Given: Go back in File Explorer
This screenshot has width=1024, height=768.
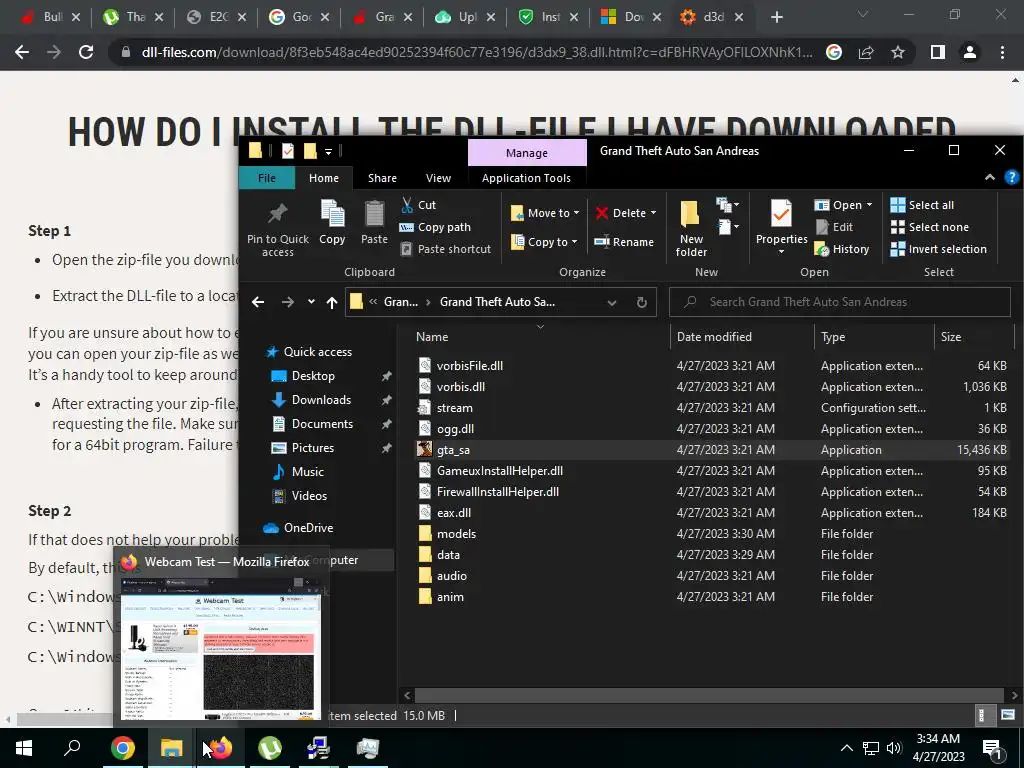Looking at the screenshot, I should 258,302.
